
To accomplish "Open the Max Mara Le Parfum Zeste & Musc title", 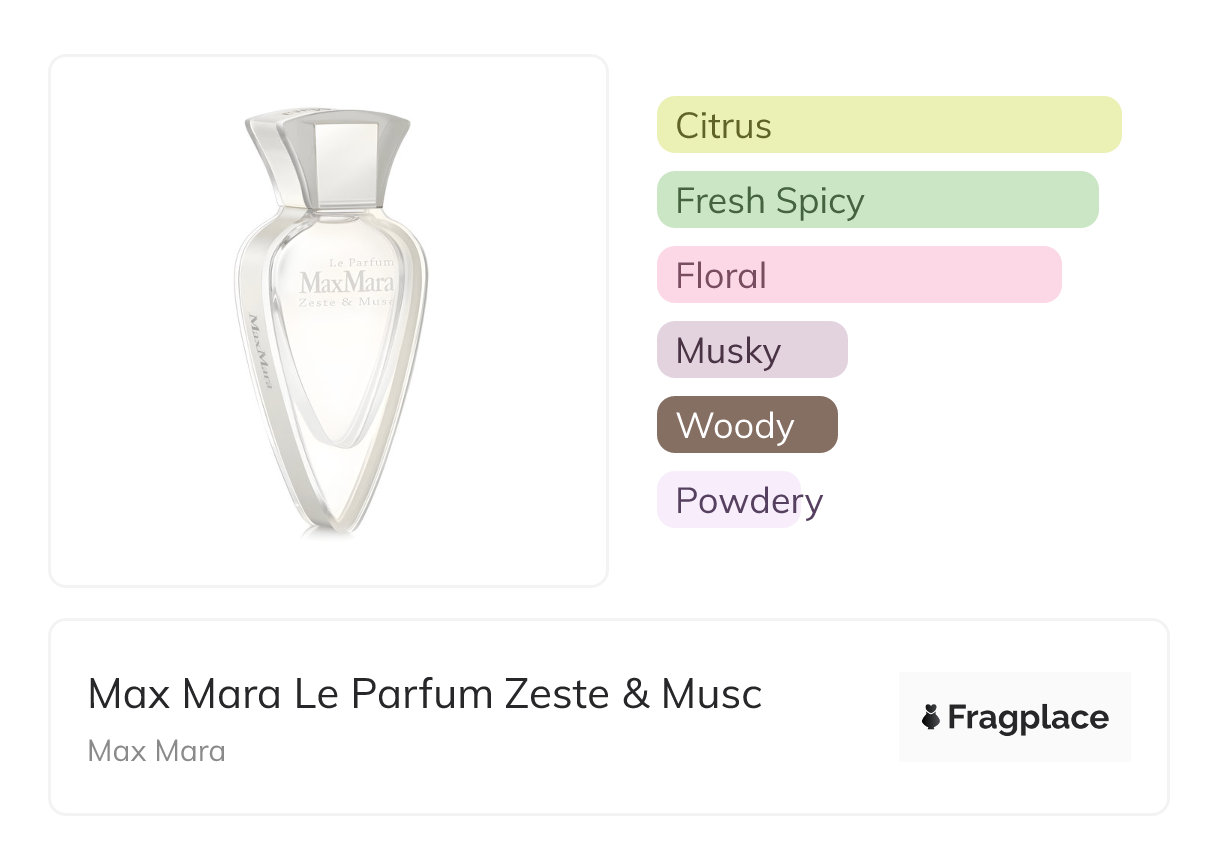I will (x=425, y=694).
